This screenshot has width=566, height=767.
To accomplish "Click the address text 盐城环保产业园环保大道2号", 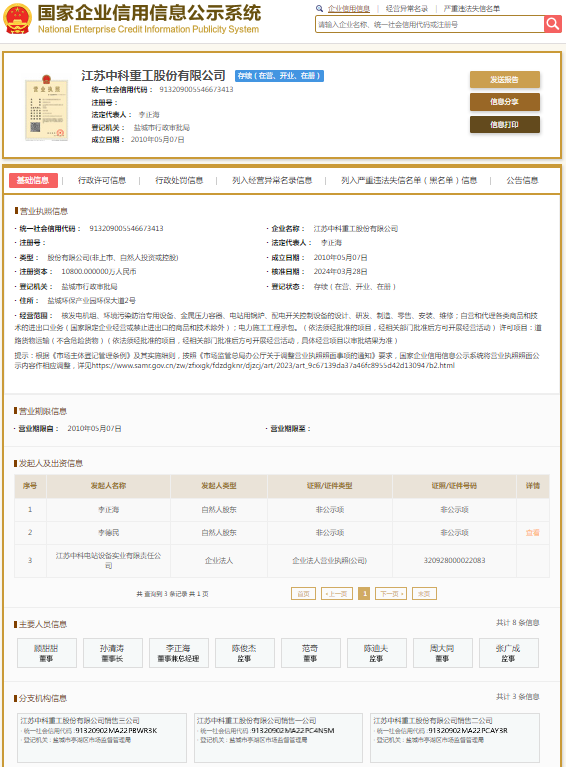I will (91, 300).
